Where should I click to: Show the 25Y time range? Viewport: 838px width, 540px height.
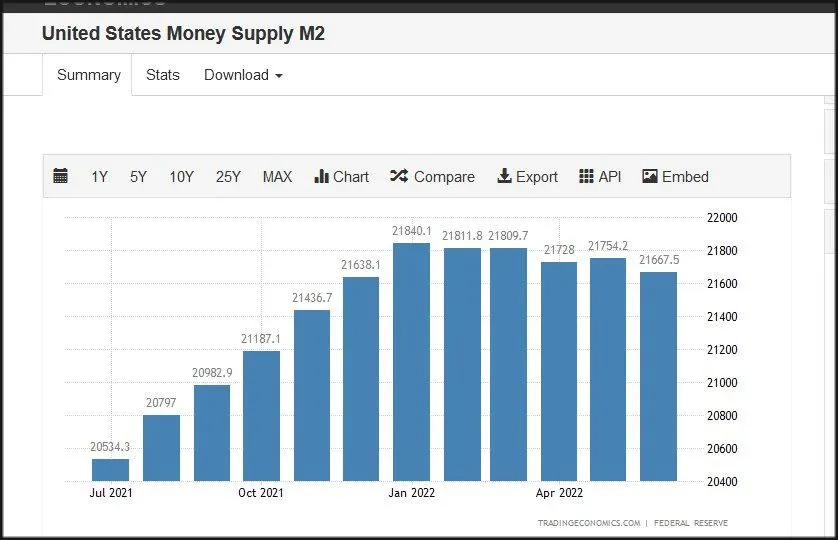(x=228, y=177)
